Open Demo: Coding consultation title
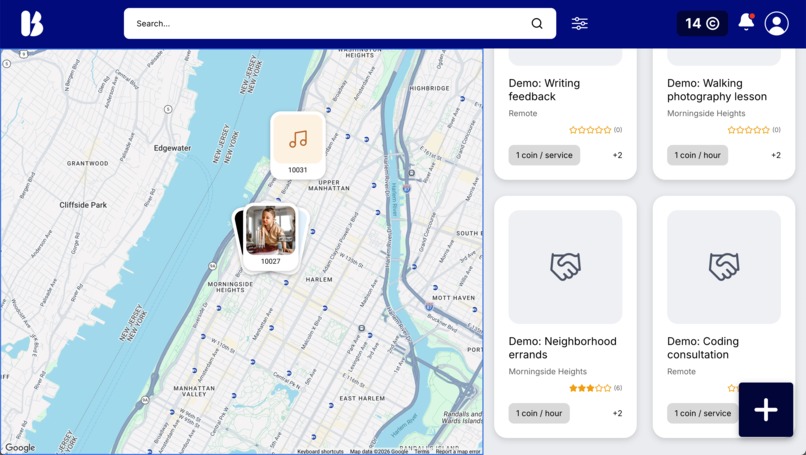This screenshot has width=806, height=455. click(x=703, y=348)
